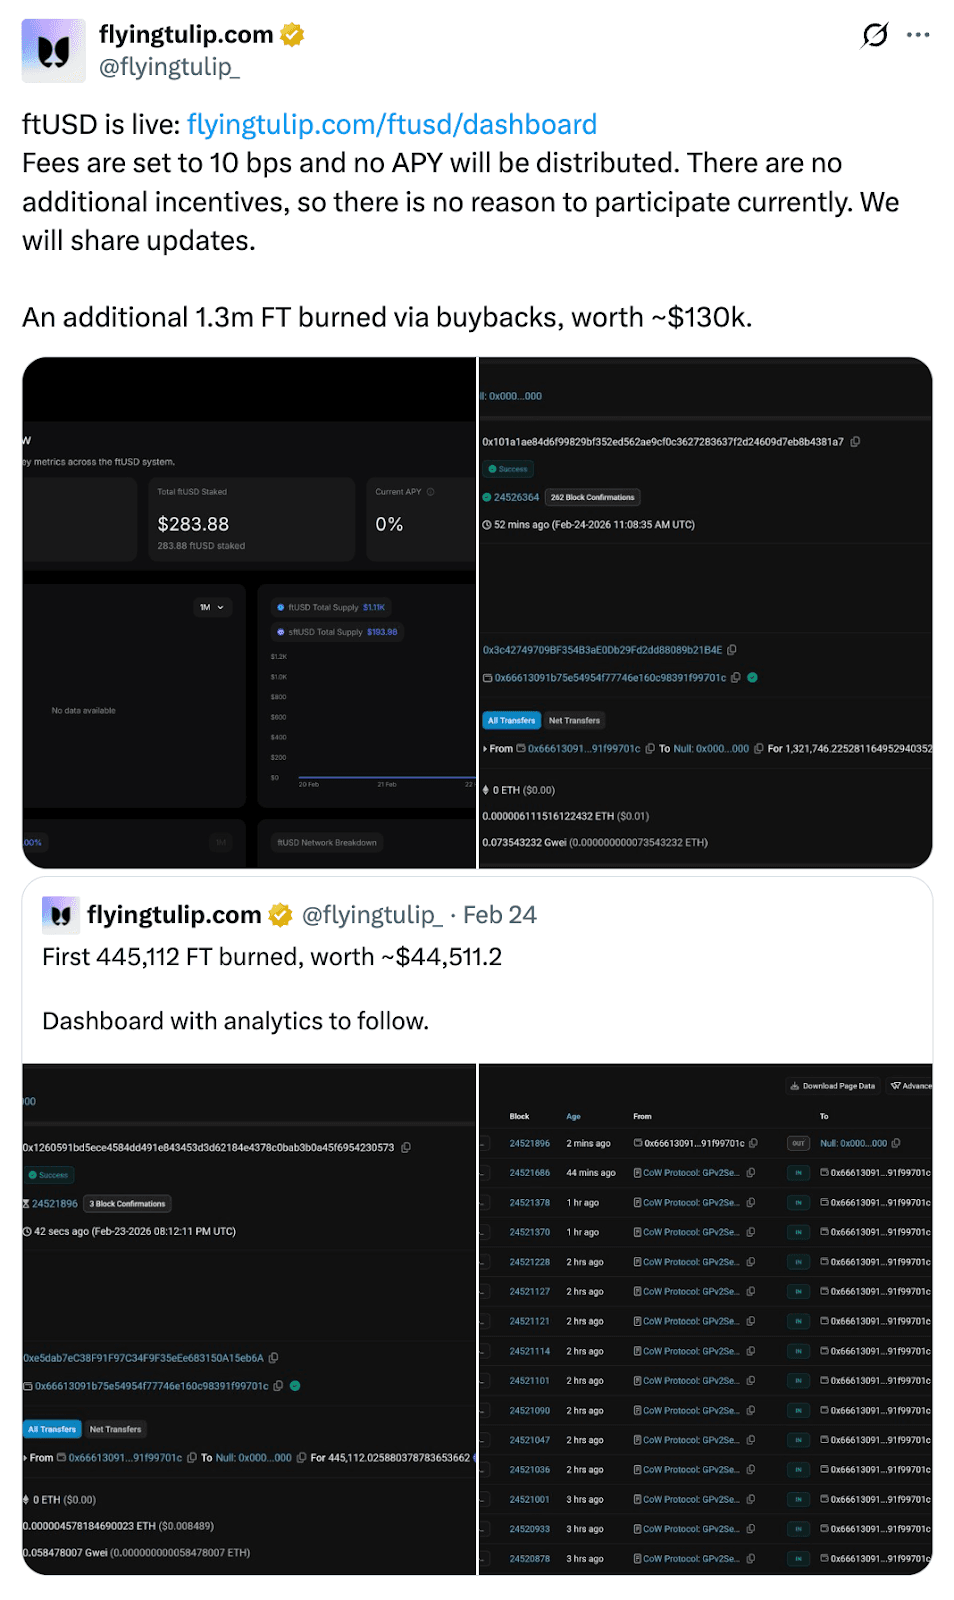Image resolution: width=954 pixels, height=1600 pixels.
Task: Click flyingtulip.com's profile avatar
Action: 52,49
